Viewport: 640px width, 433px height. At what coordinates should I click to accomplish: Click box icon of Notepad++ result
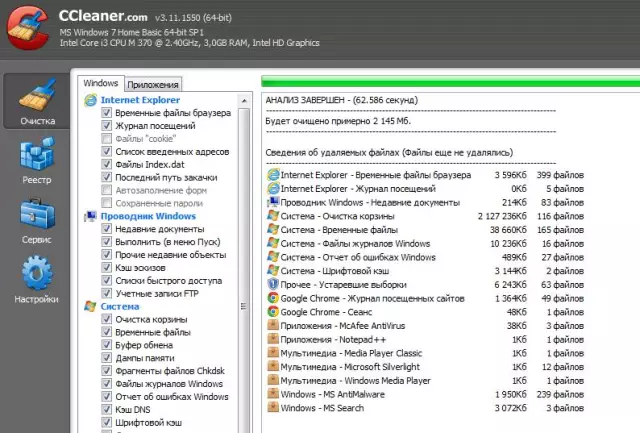click(273, 339)
